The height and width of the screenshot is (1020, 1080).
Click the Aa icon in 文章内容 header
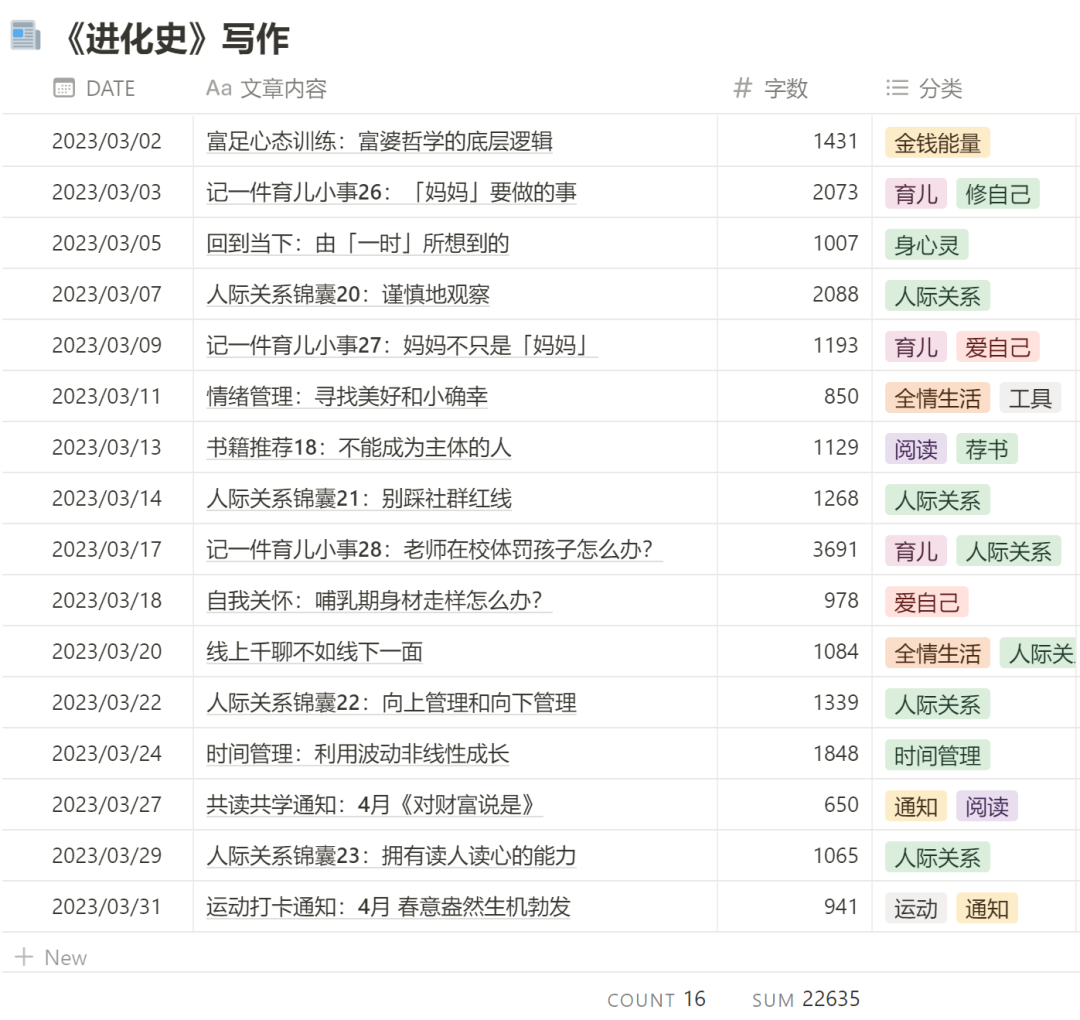(218, 88)
